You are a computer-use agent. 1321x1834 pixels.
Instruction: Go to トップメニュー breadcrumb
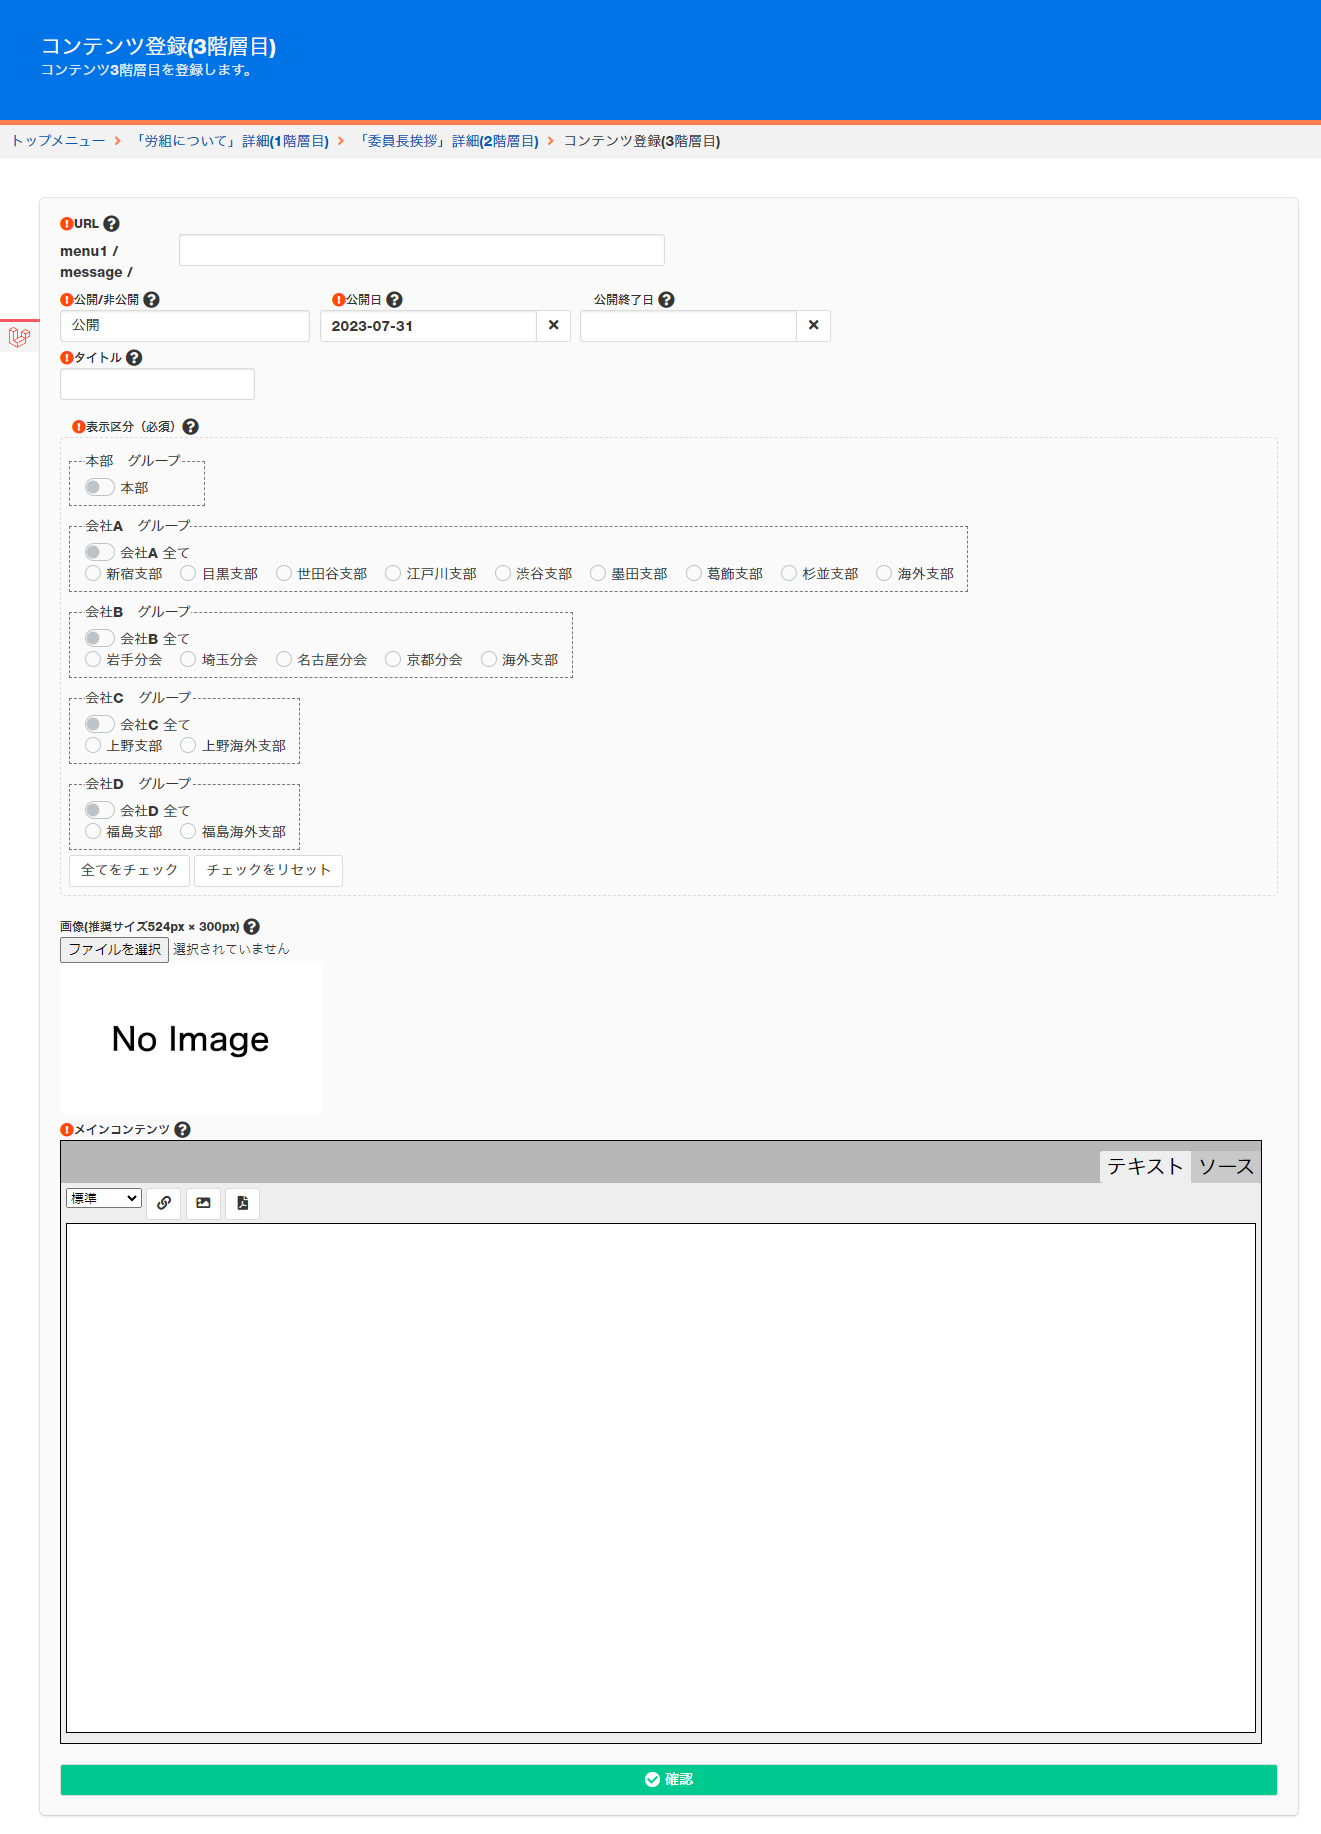click(58, 141)
